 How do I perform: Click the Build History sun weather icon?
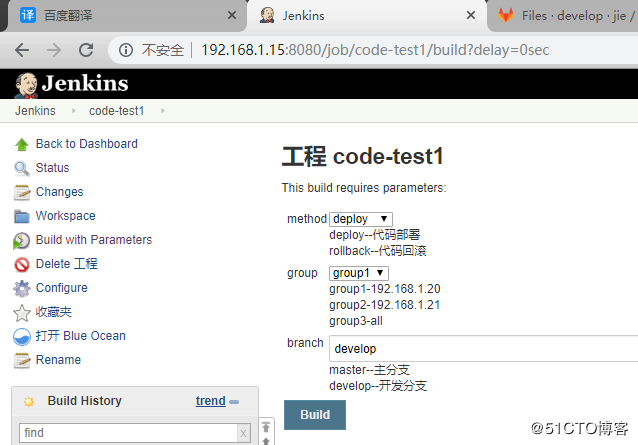pyautogui.click(x=29, y=402)
